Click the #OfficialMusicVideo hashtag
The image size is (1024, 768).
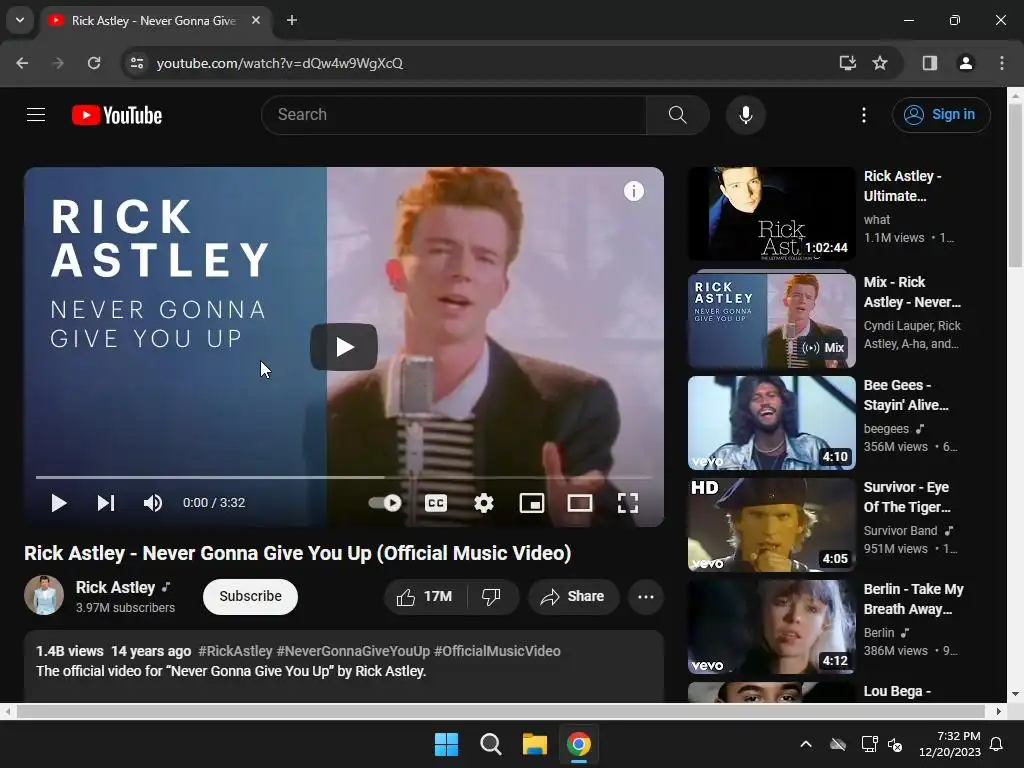pos(497,651)
